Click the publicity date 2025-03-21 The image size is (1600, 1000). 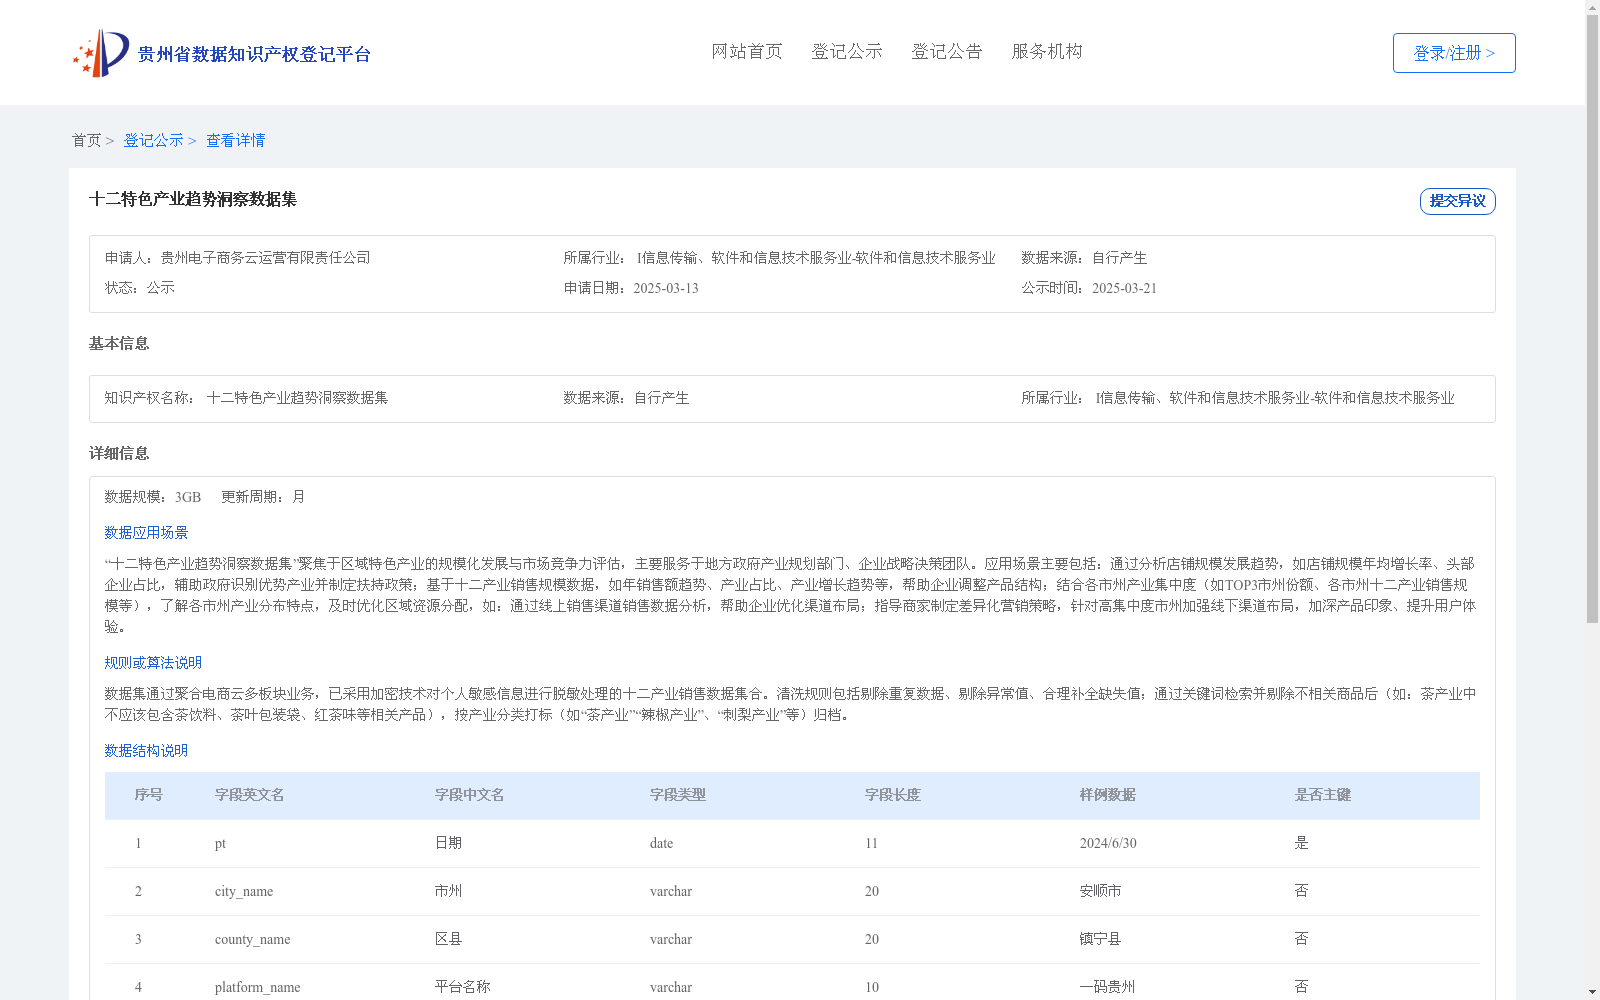(x=1124, y=288)
